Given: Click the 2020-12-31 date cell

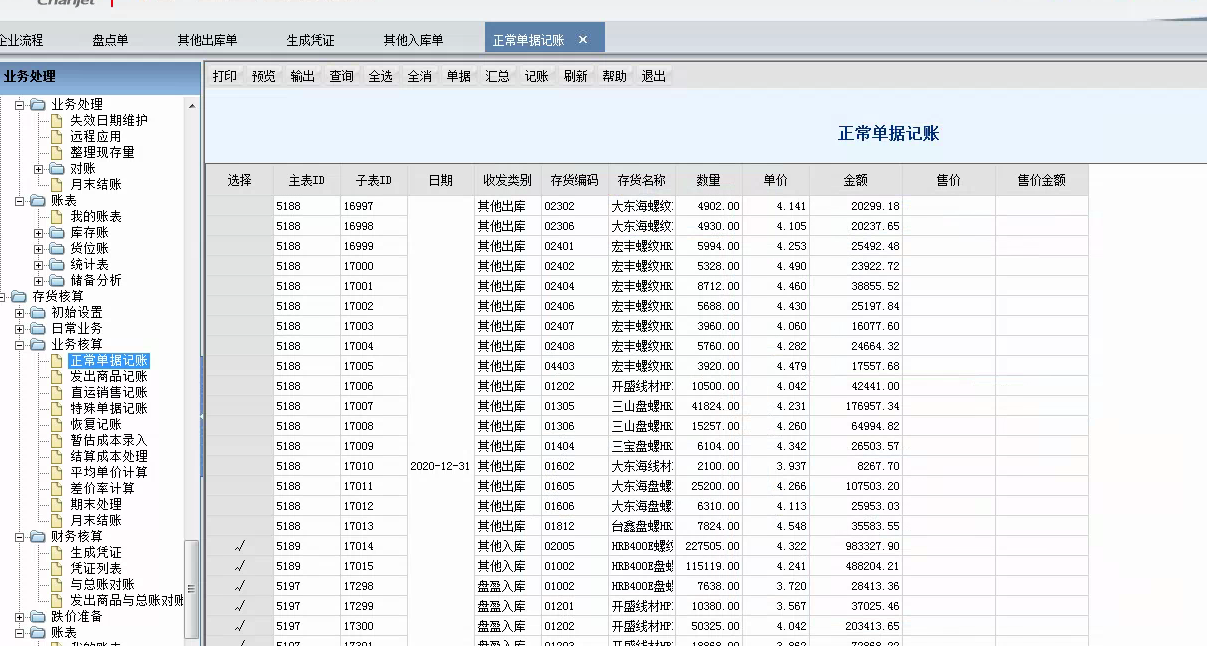Looking at the screenshot, I should coord(441,466).
